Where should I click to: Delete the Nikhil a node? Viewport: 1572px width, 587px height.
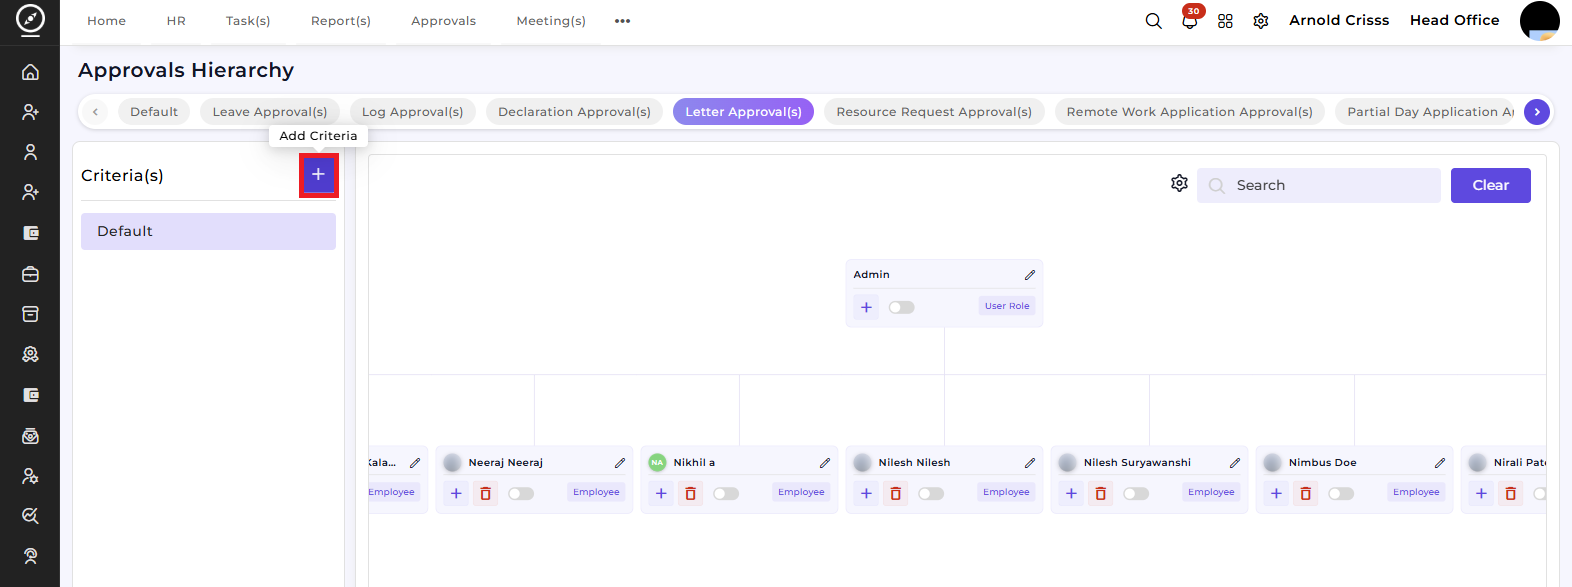pos(690,493)
